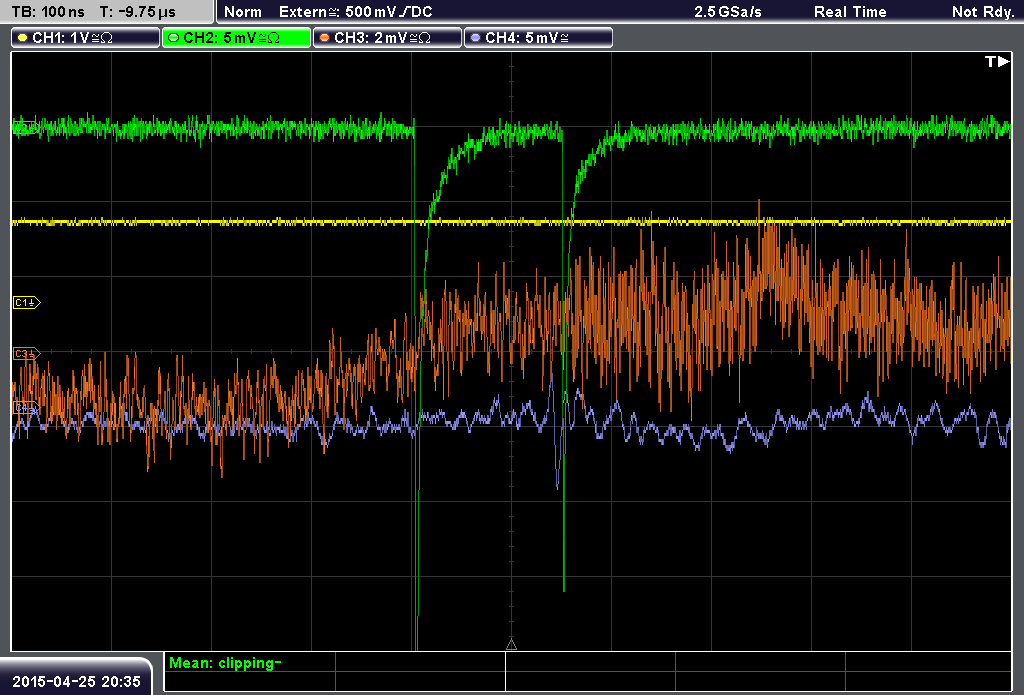Select the CH4: 5 mV channel tab
The width and height of the screenshot is (1024, 695).
(538, 38)
